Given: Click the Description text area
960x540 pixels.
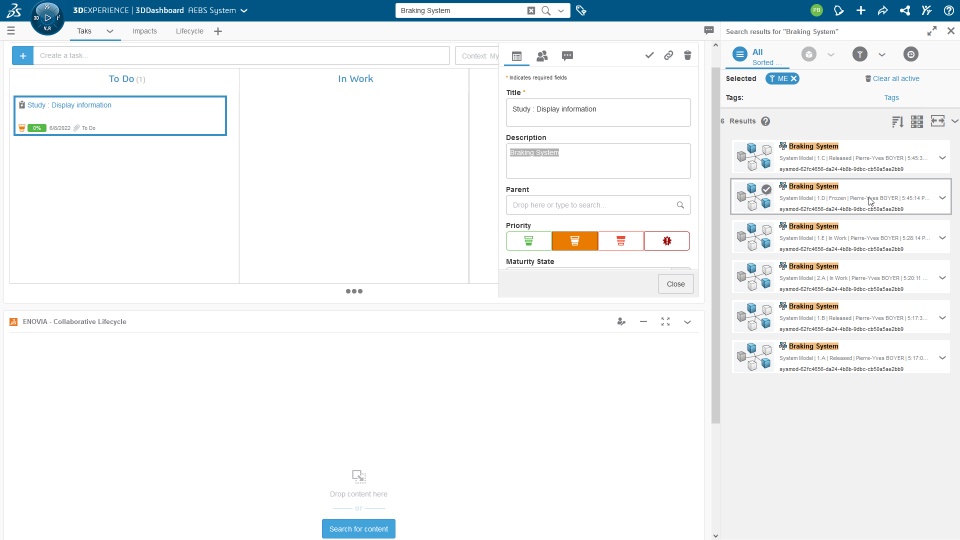Looking at the screenshot, I should coord(598,161).
